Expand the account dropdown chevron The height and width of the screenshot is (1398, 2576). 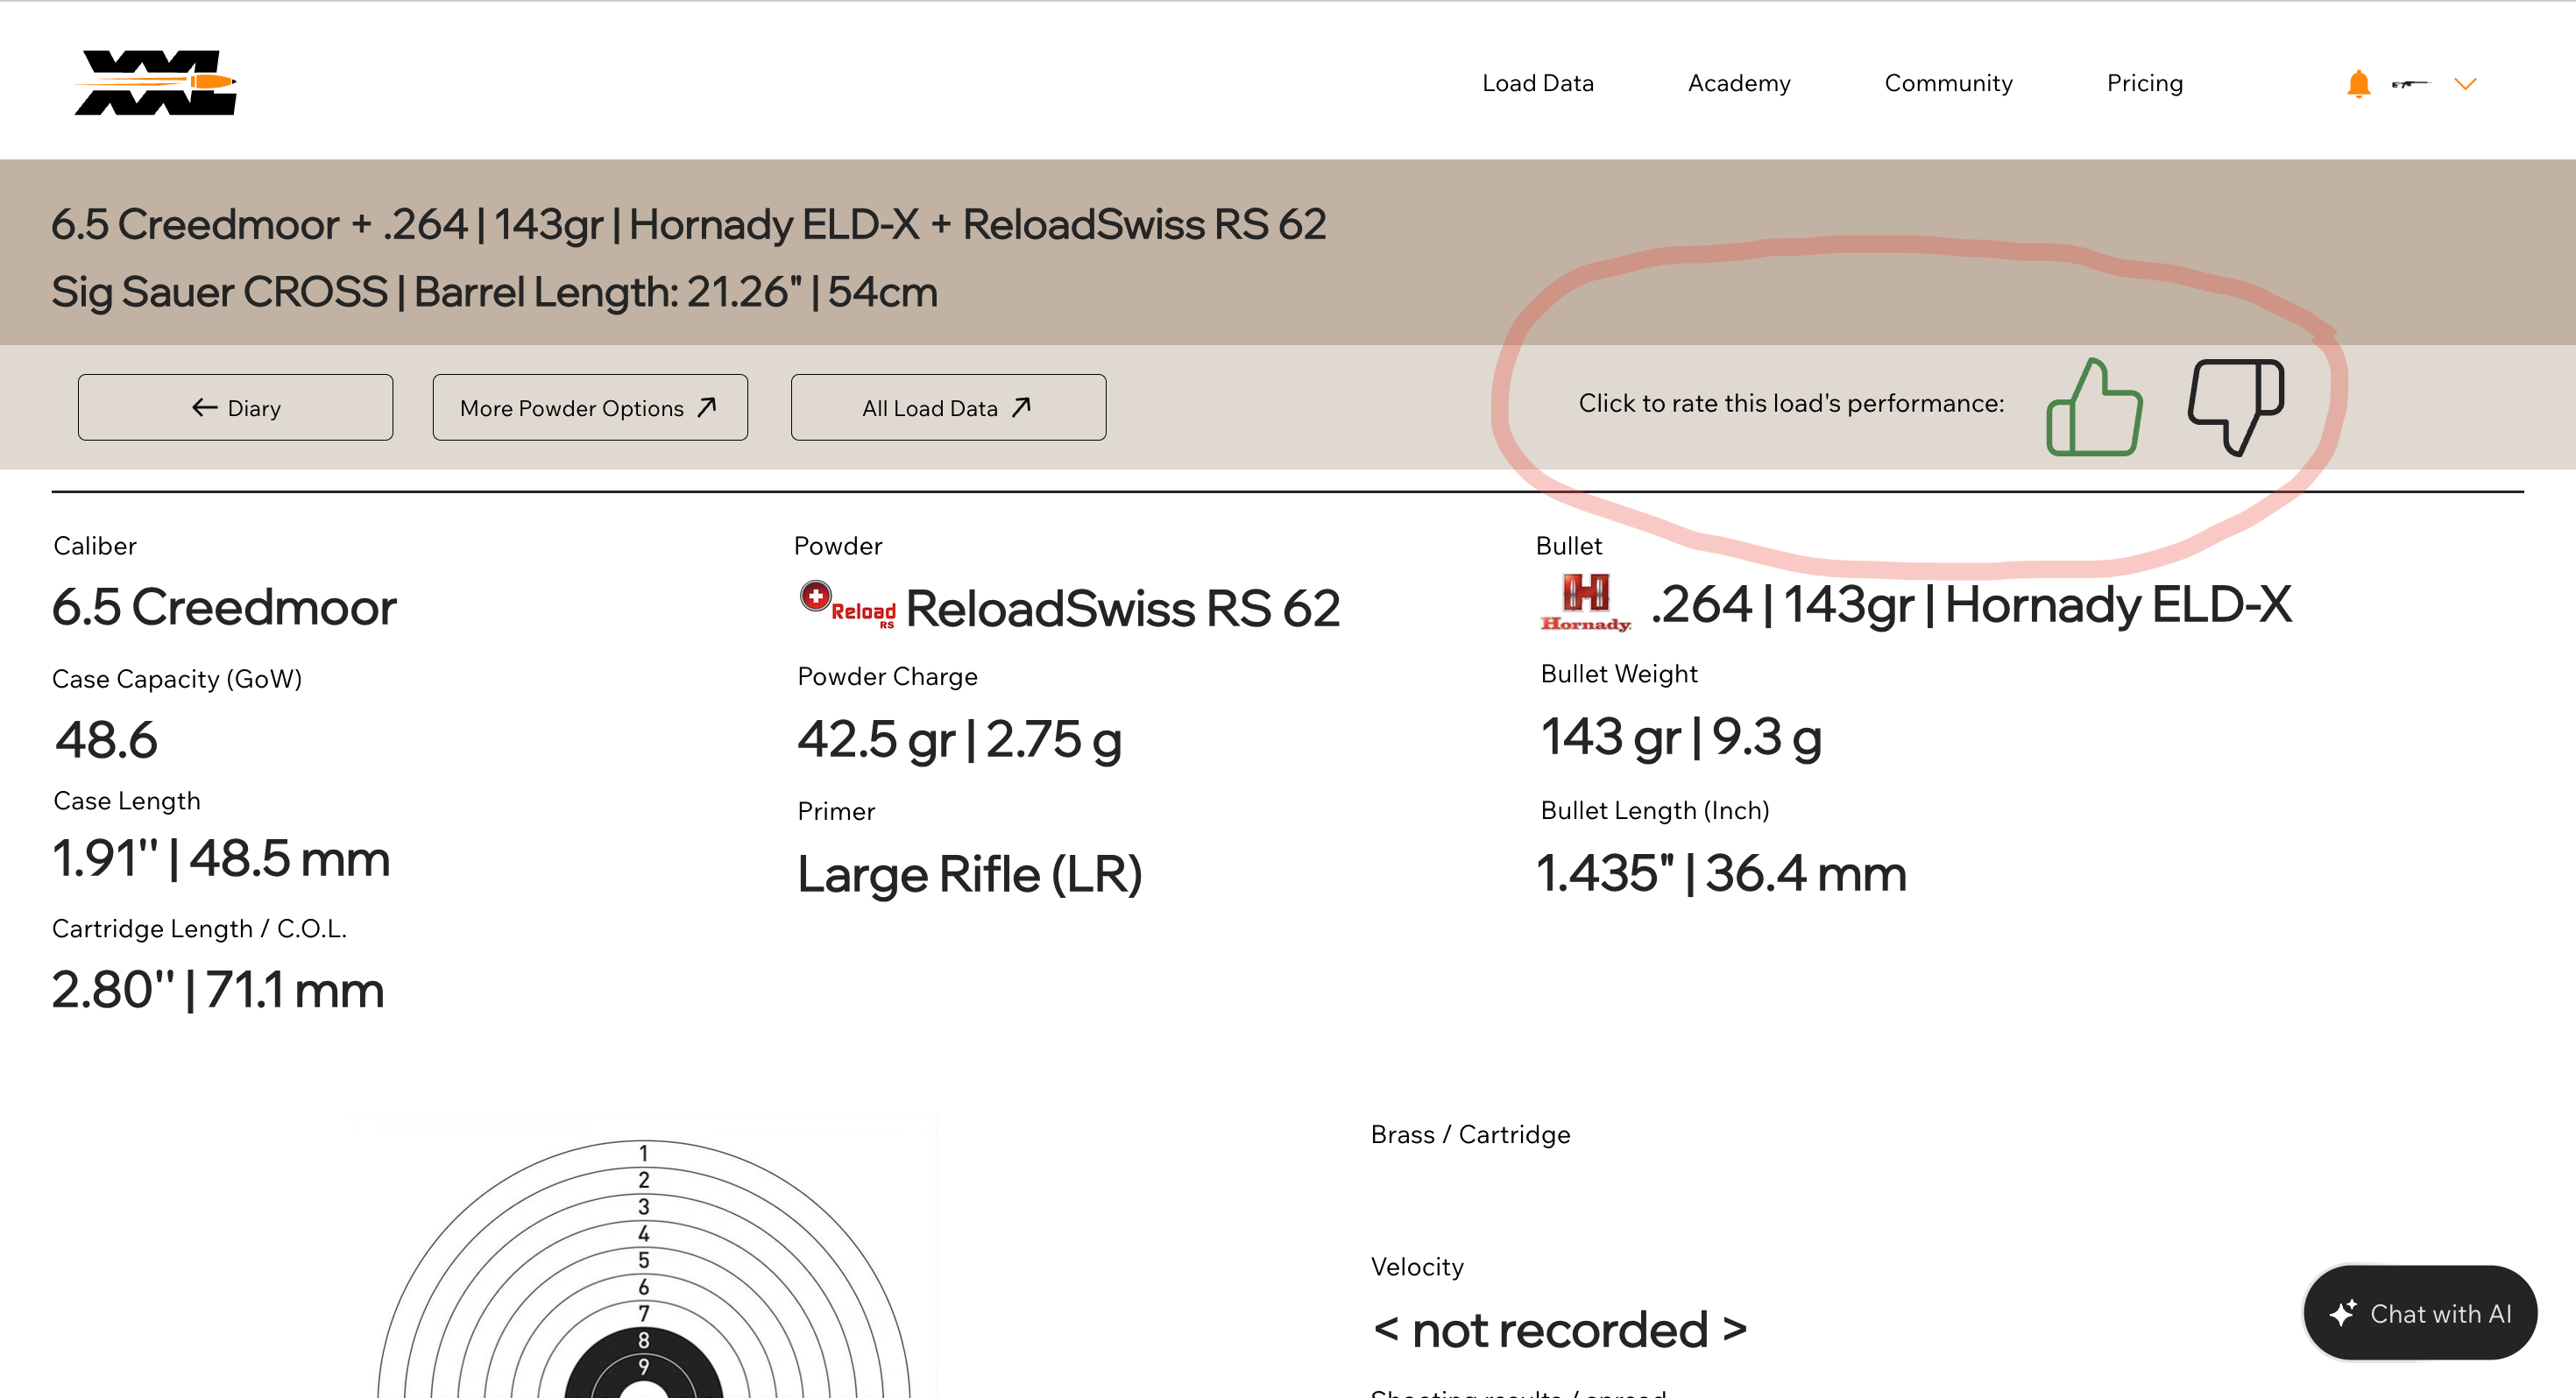point(2465,84)
